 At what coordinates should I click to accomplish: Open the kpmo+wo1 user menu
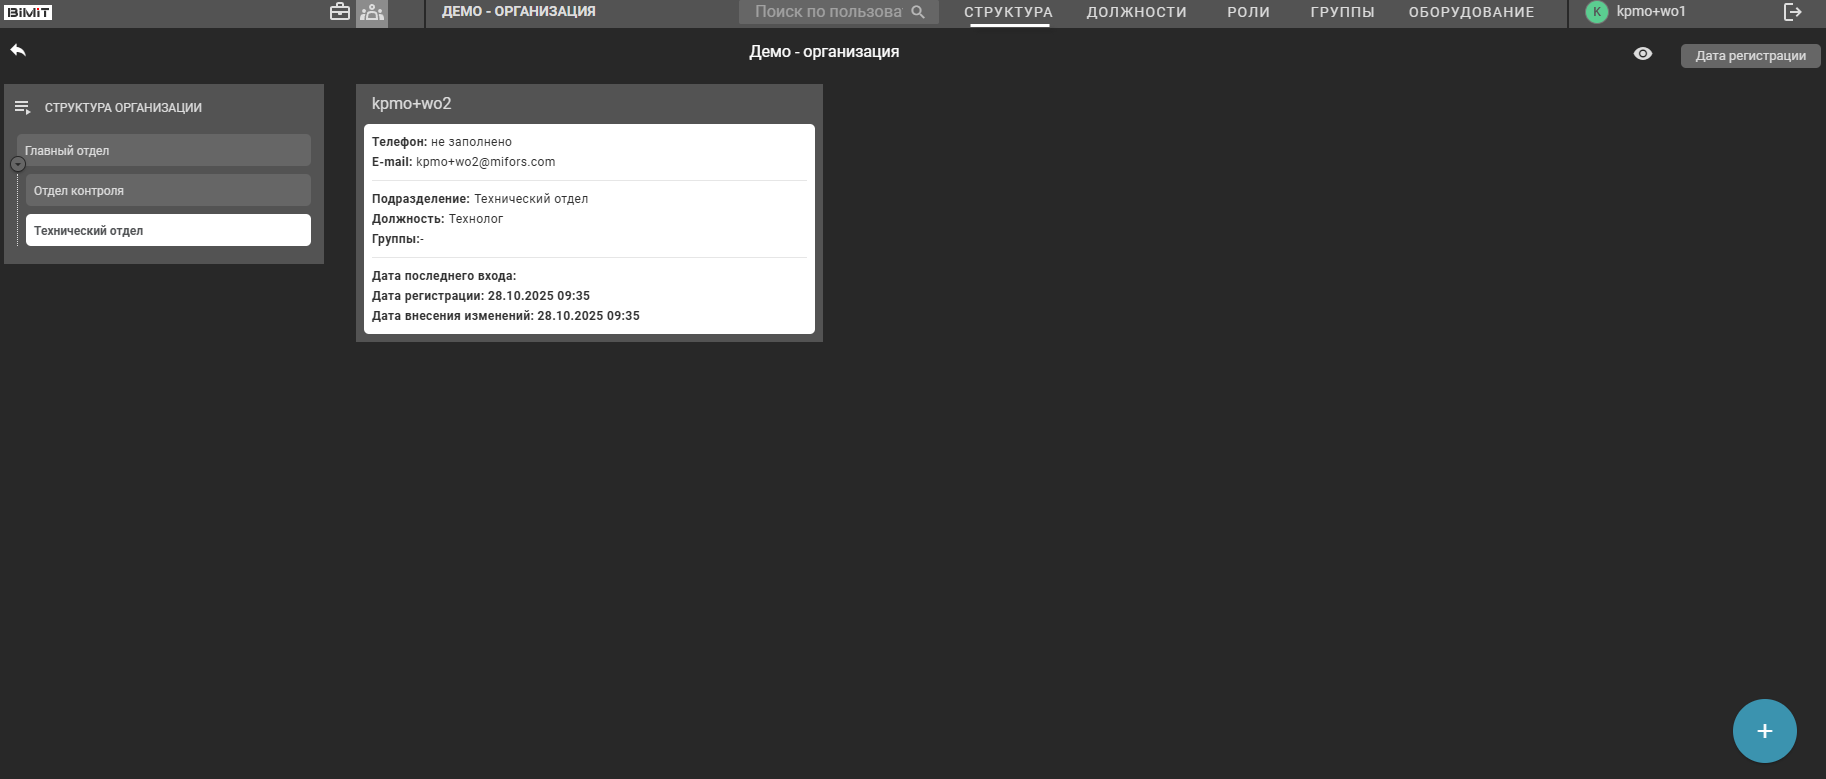click(1651, 12)
